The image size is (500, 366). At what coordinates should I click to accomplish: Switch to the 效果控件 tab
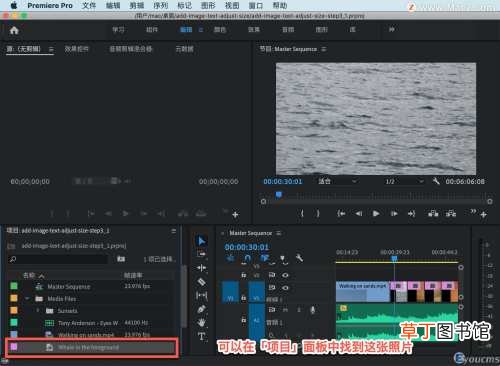(x=77, y=49)
